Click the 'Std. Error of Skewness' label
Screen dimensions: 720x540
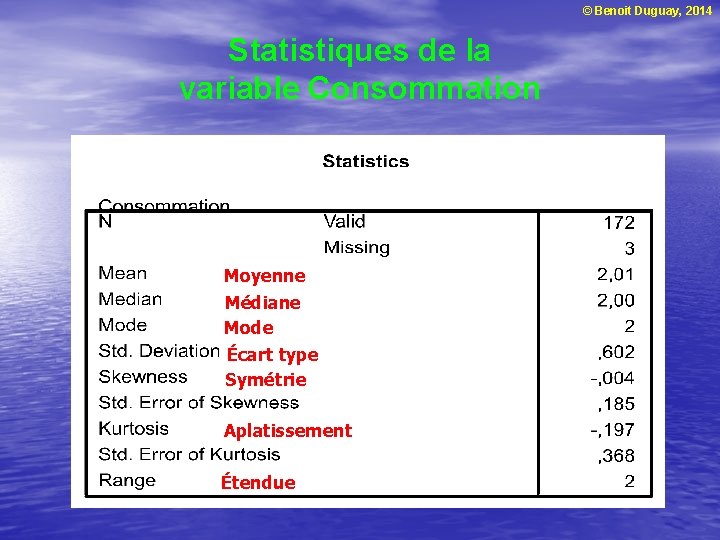[198, 403]
